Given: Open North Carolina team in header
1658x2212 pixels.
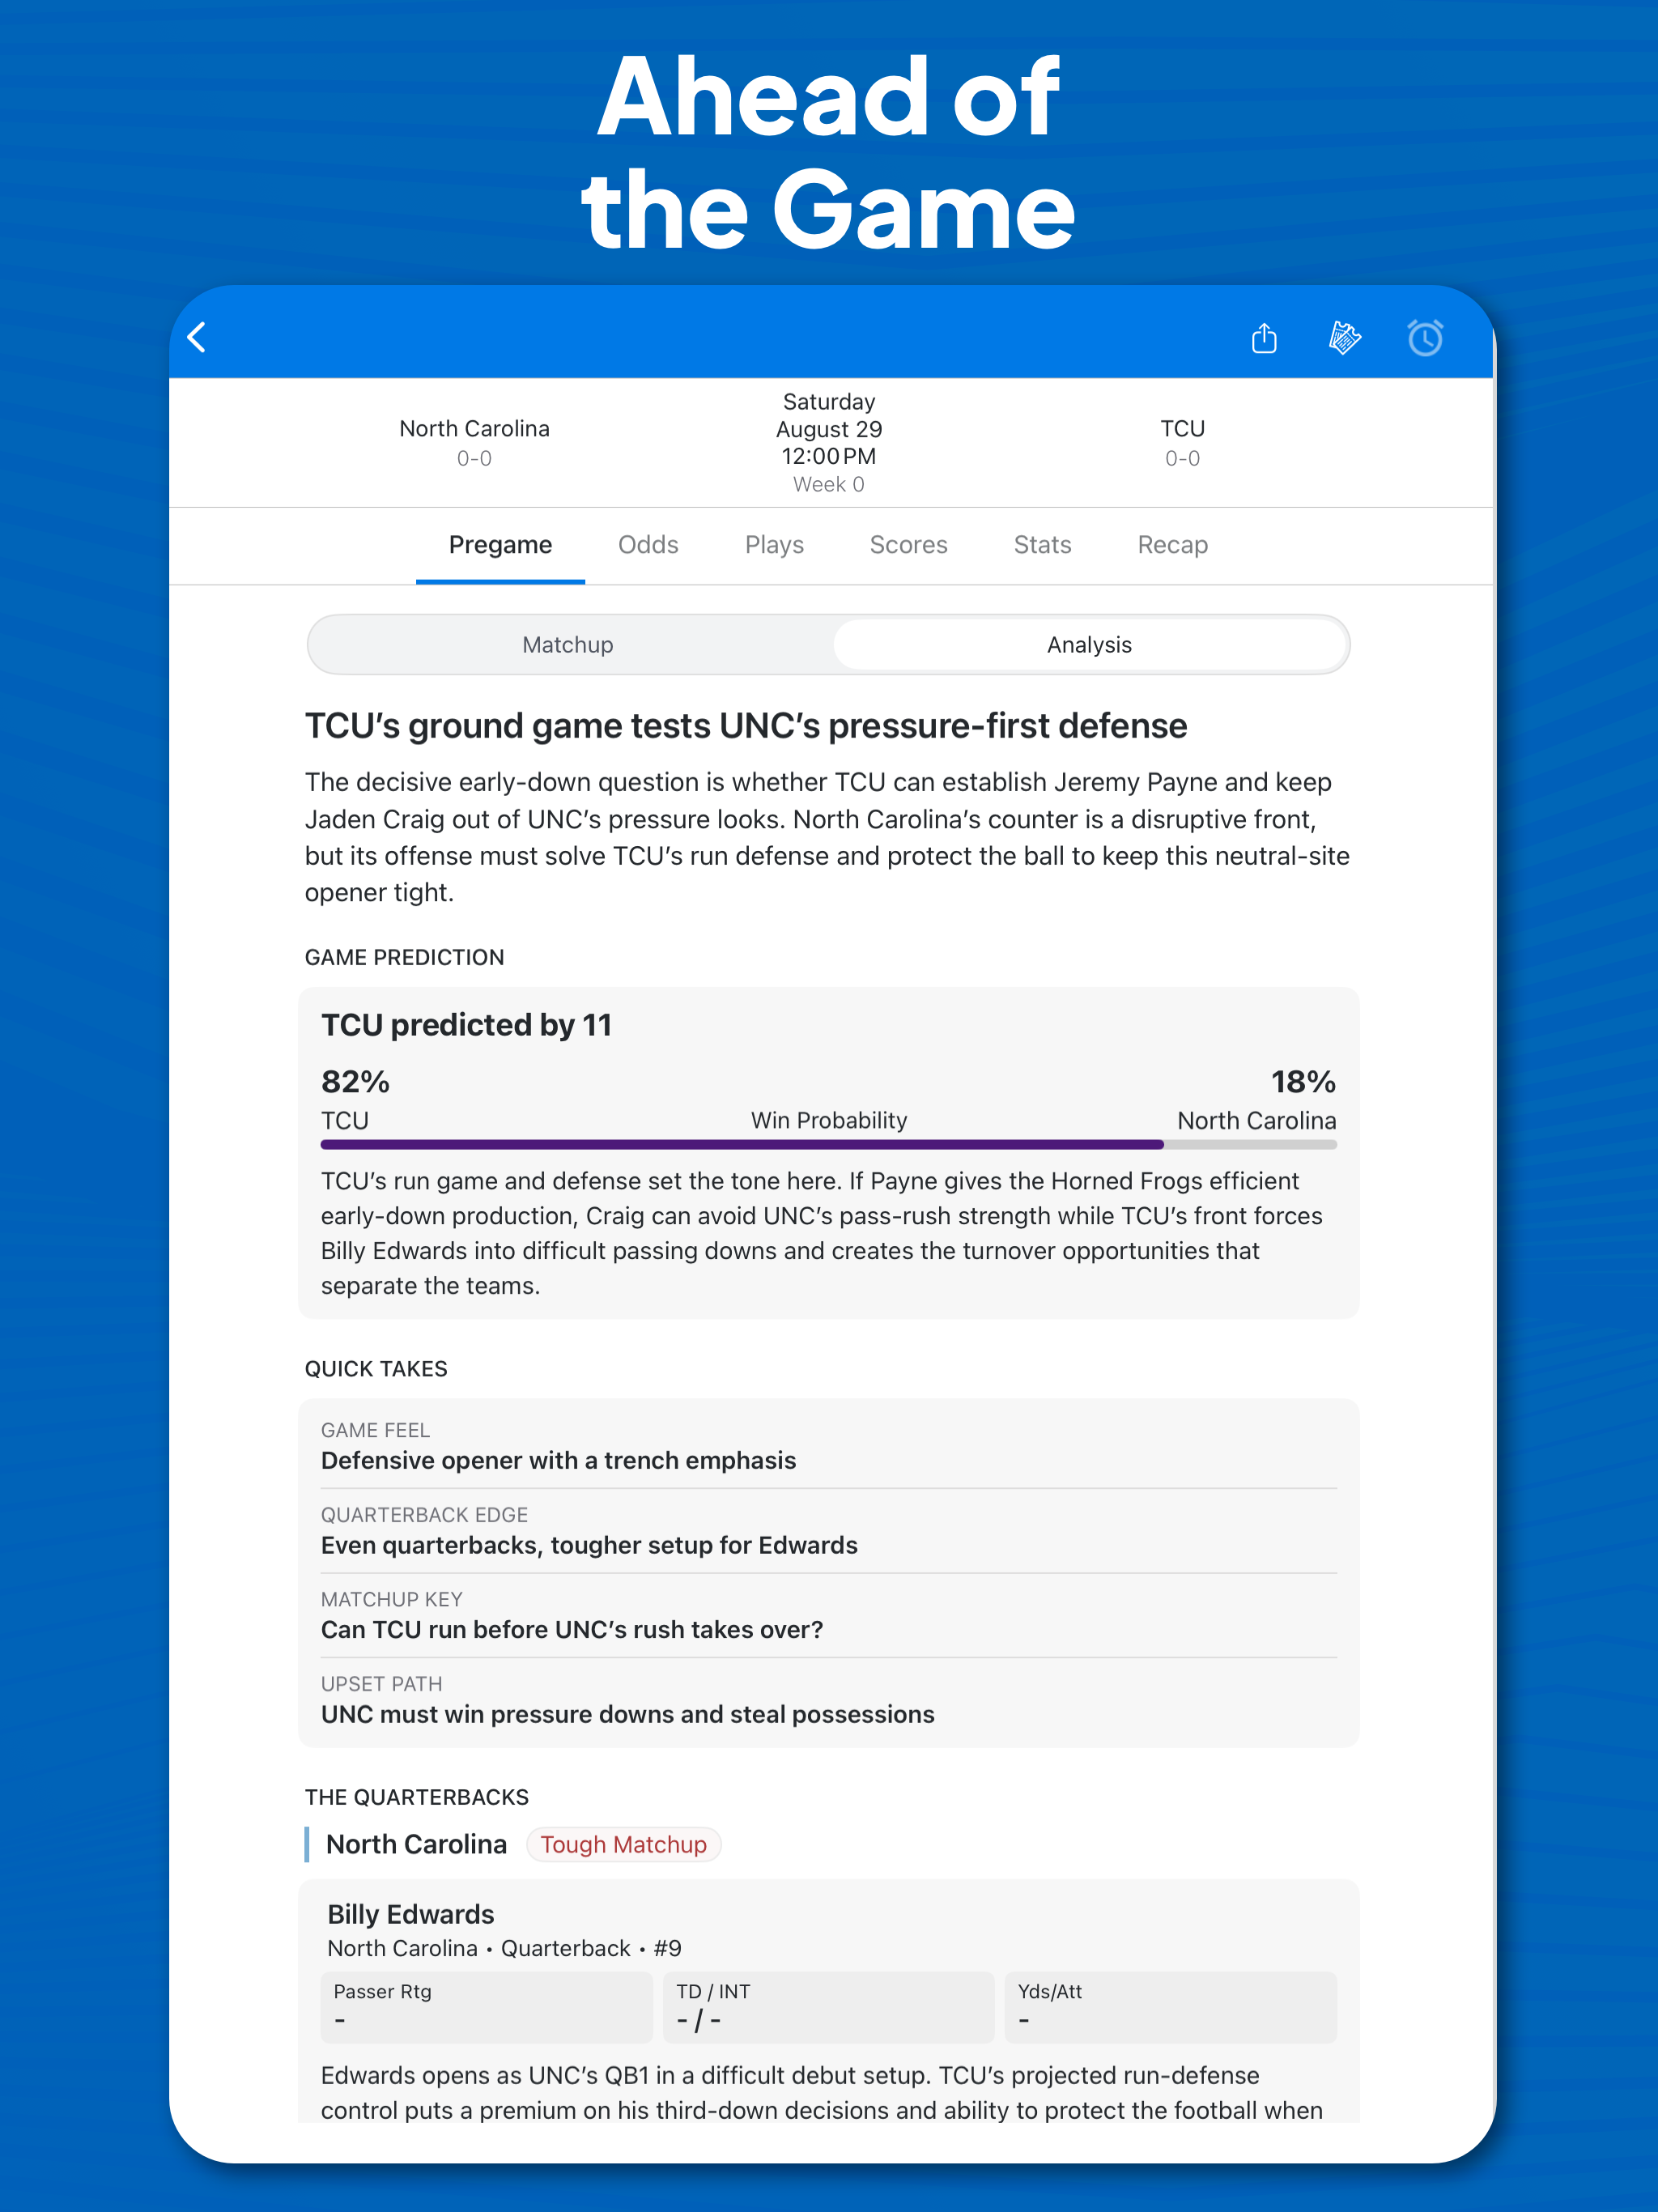Looking at the screenshot, I should [x=474, y=442].
